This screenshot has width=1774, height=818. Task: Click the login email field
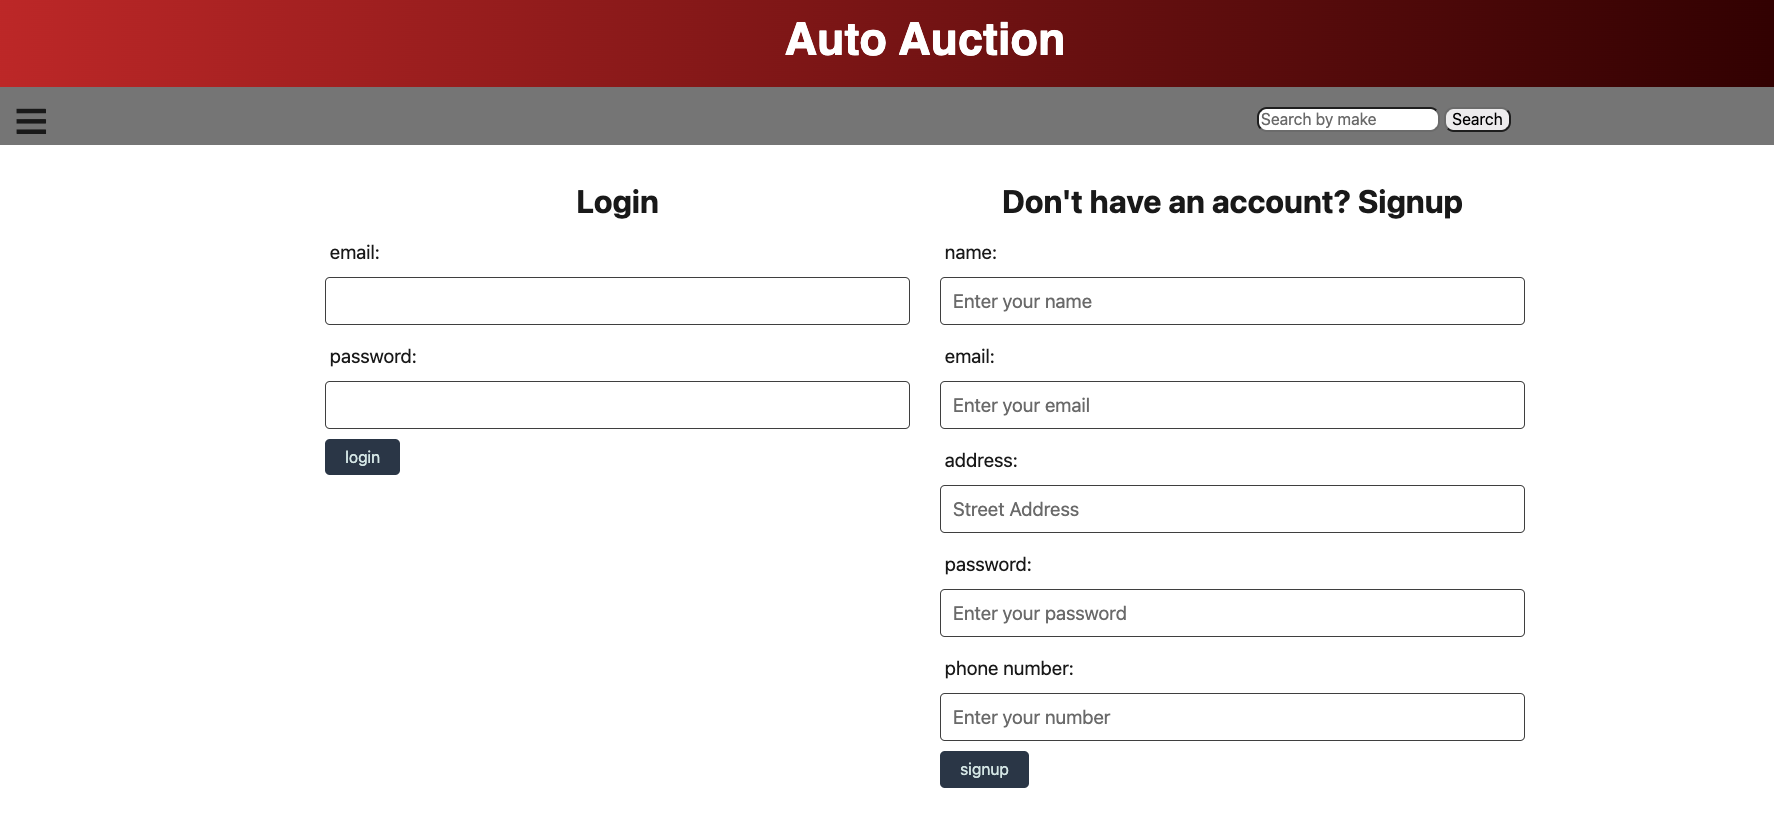pyautogui.click(x=617, y=300)
